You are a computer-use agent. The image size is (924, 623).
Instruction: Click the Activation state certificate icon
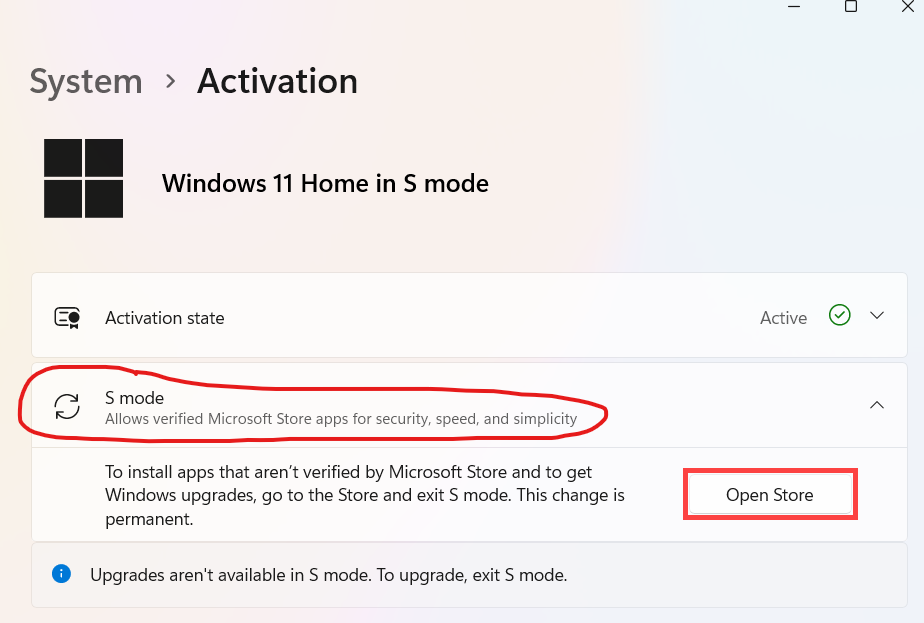point(67,318)
